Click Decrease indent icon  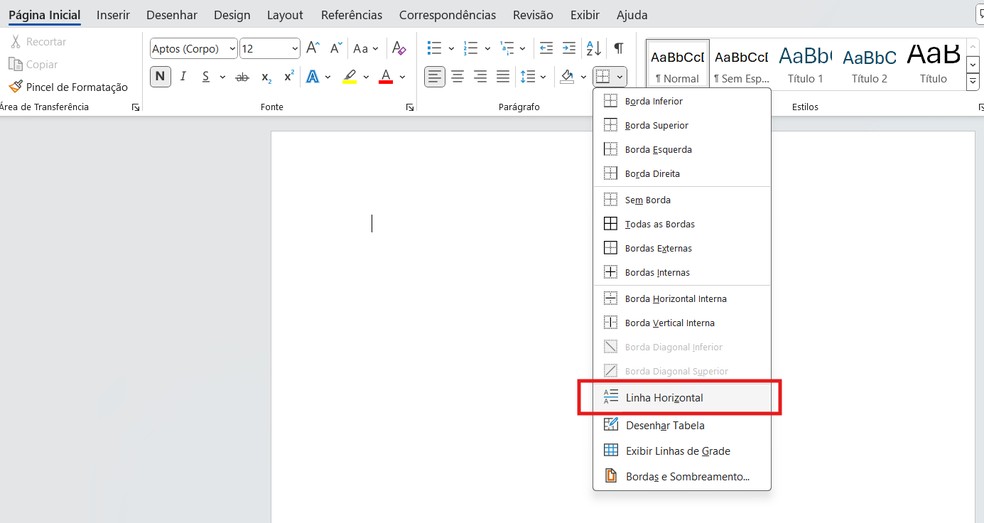[547, 48]
